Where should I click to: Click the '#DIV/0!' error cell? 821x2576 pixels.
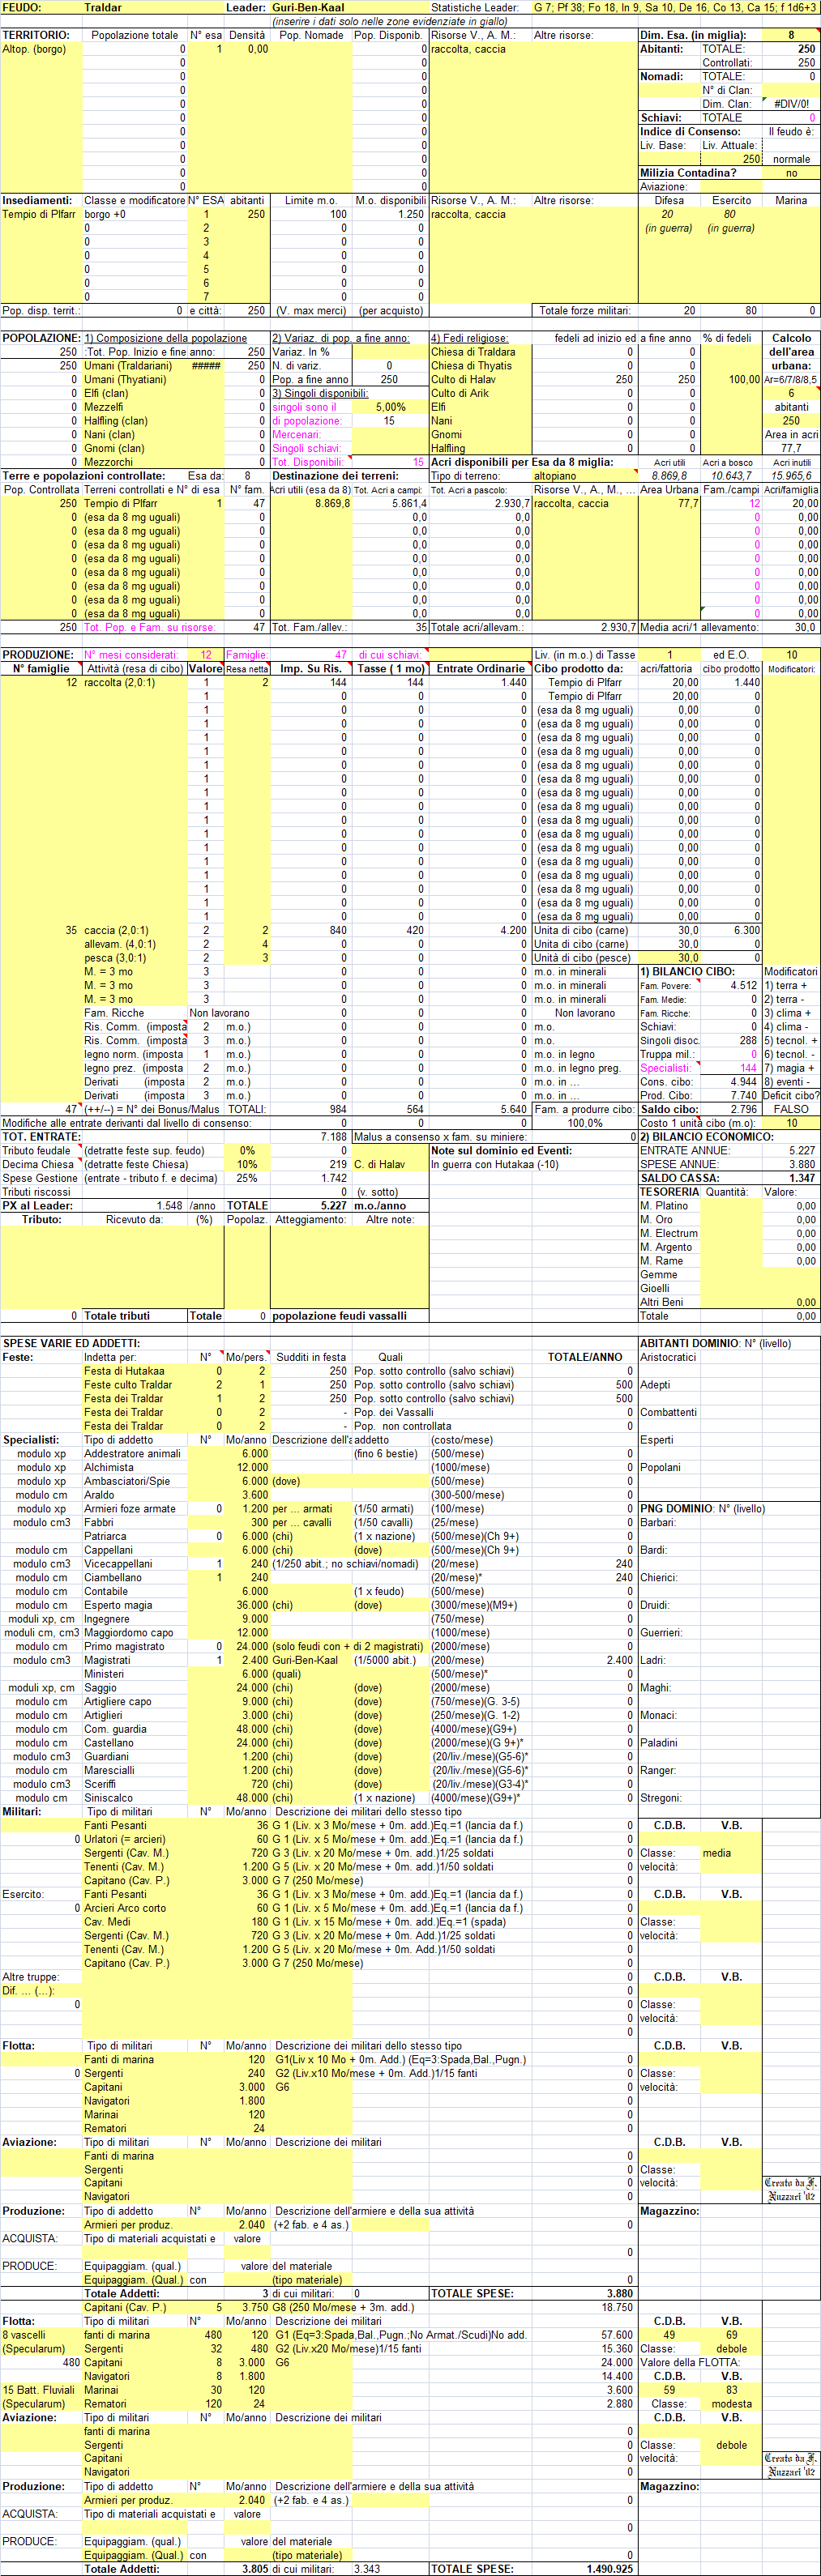[791, 104]
